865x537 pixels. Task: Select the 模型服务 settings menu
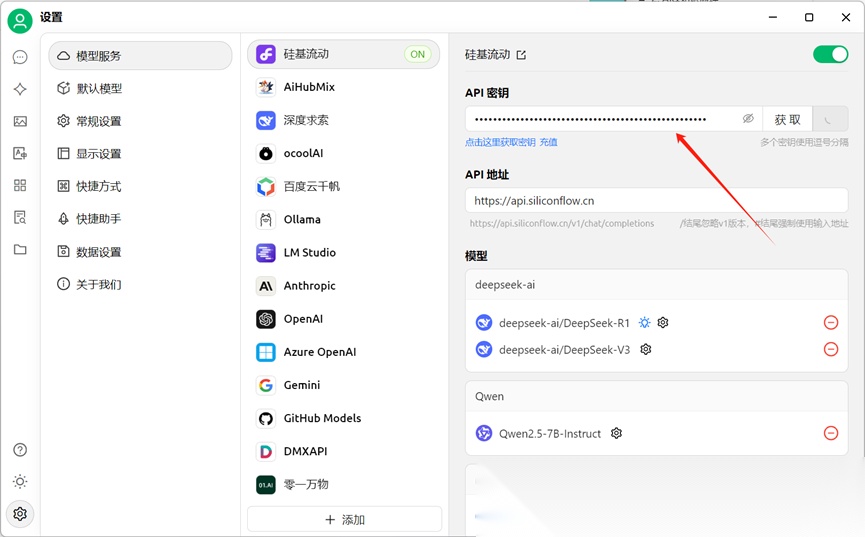pyautogui.click(x=140, y=56)
